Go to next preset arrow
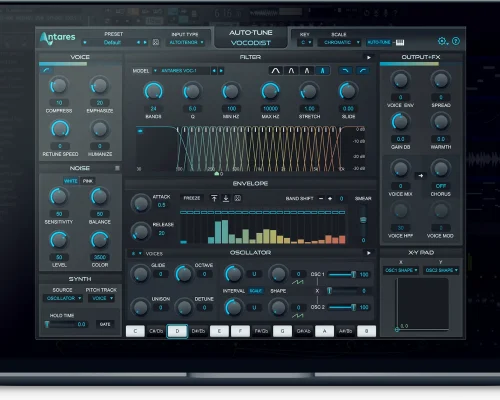Image resolution: width=500 pixels, height=400 pixels. pos(145,42)
